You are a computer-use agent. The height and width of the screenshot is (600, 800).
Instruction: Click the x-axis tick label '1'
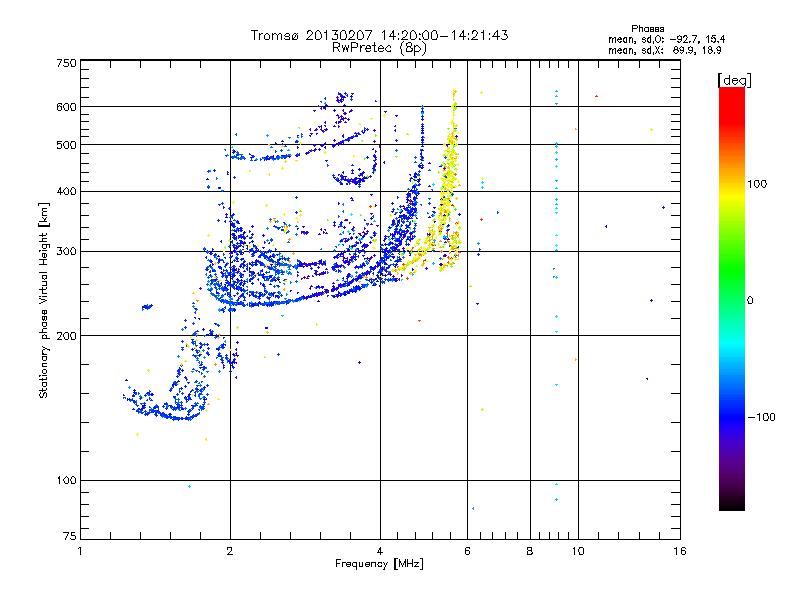coord(80,551)
